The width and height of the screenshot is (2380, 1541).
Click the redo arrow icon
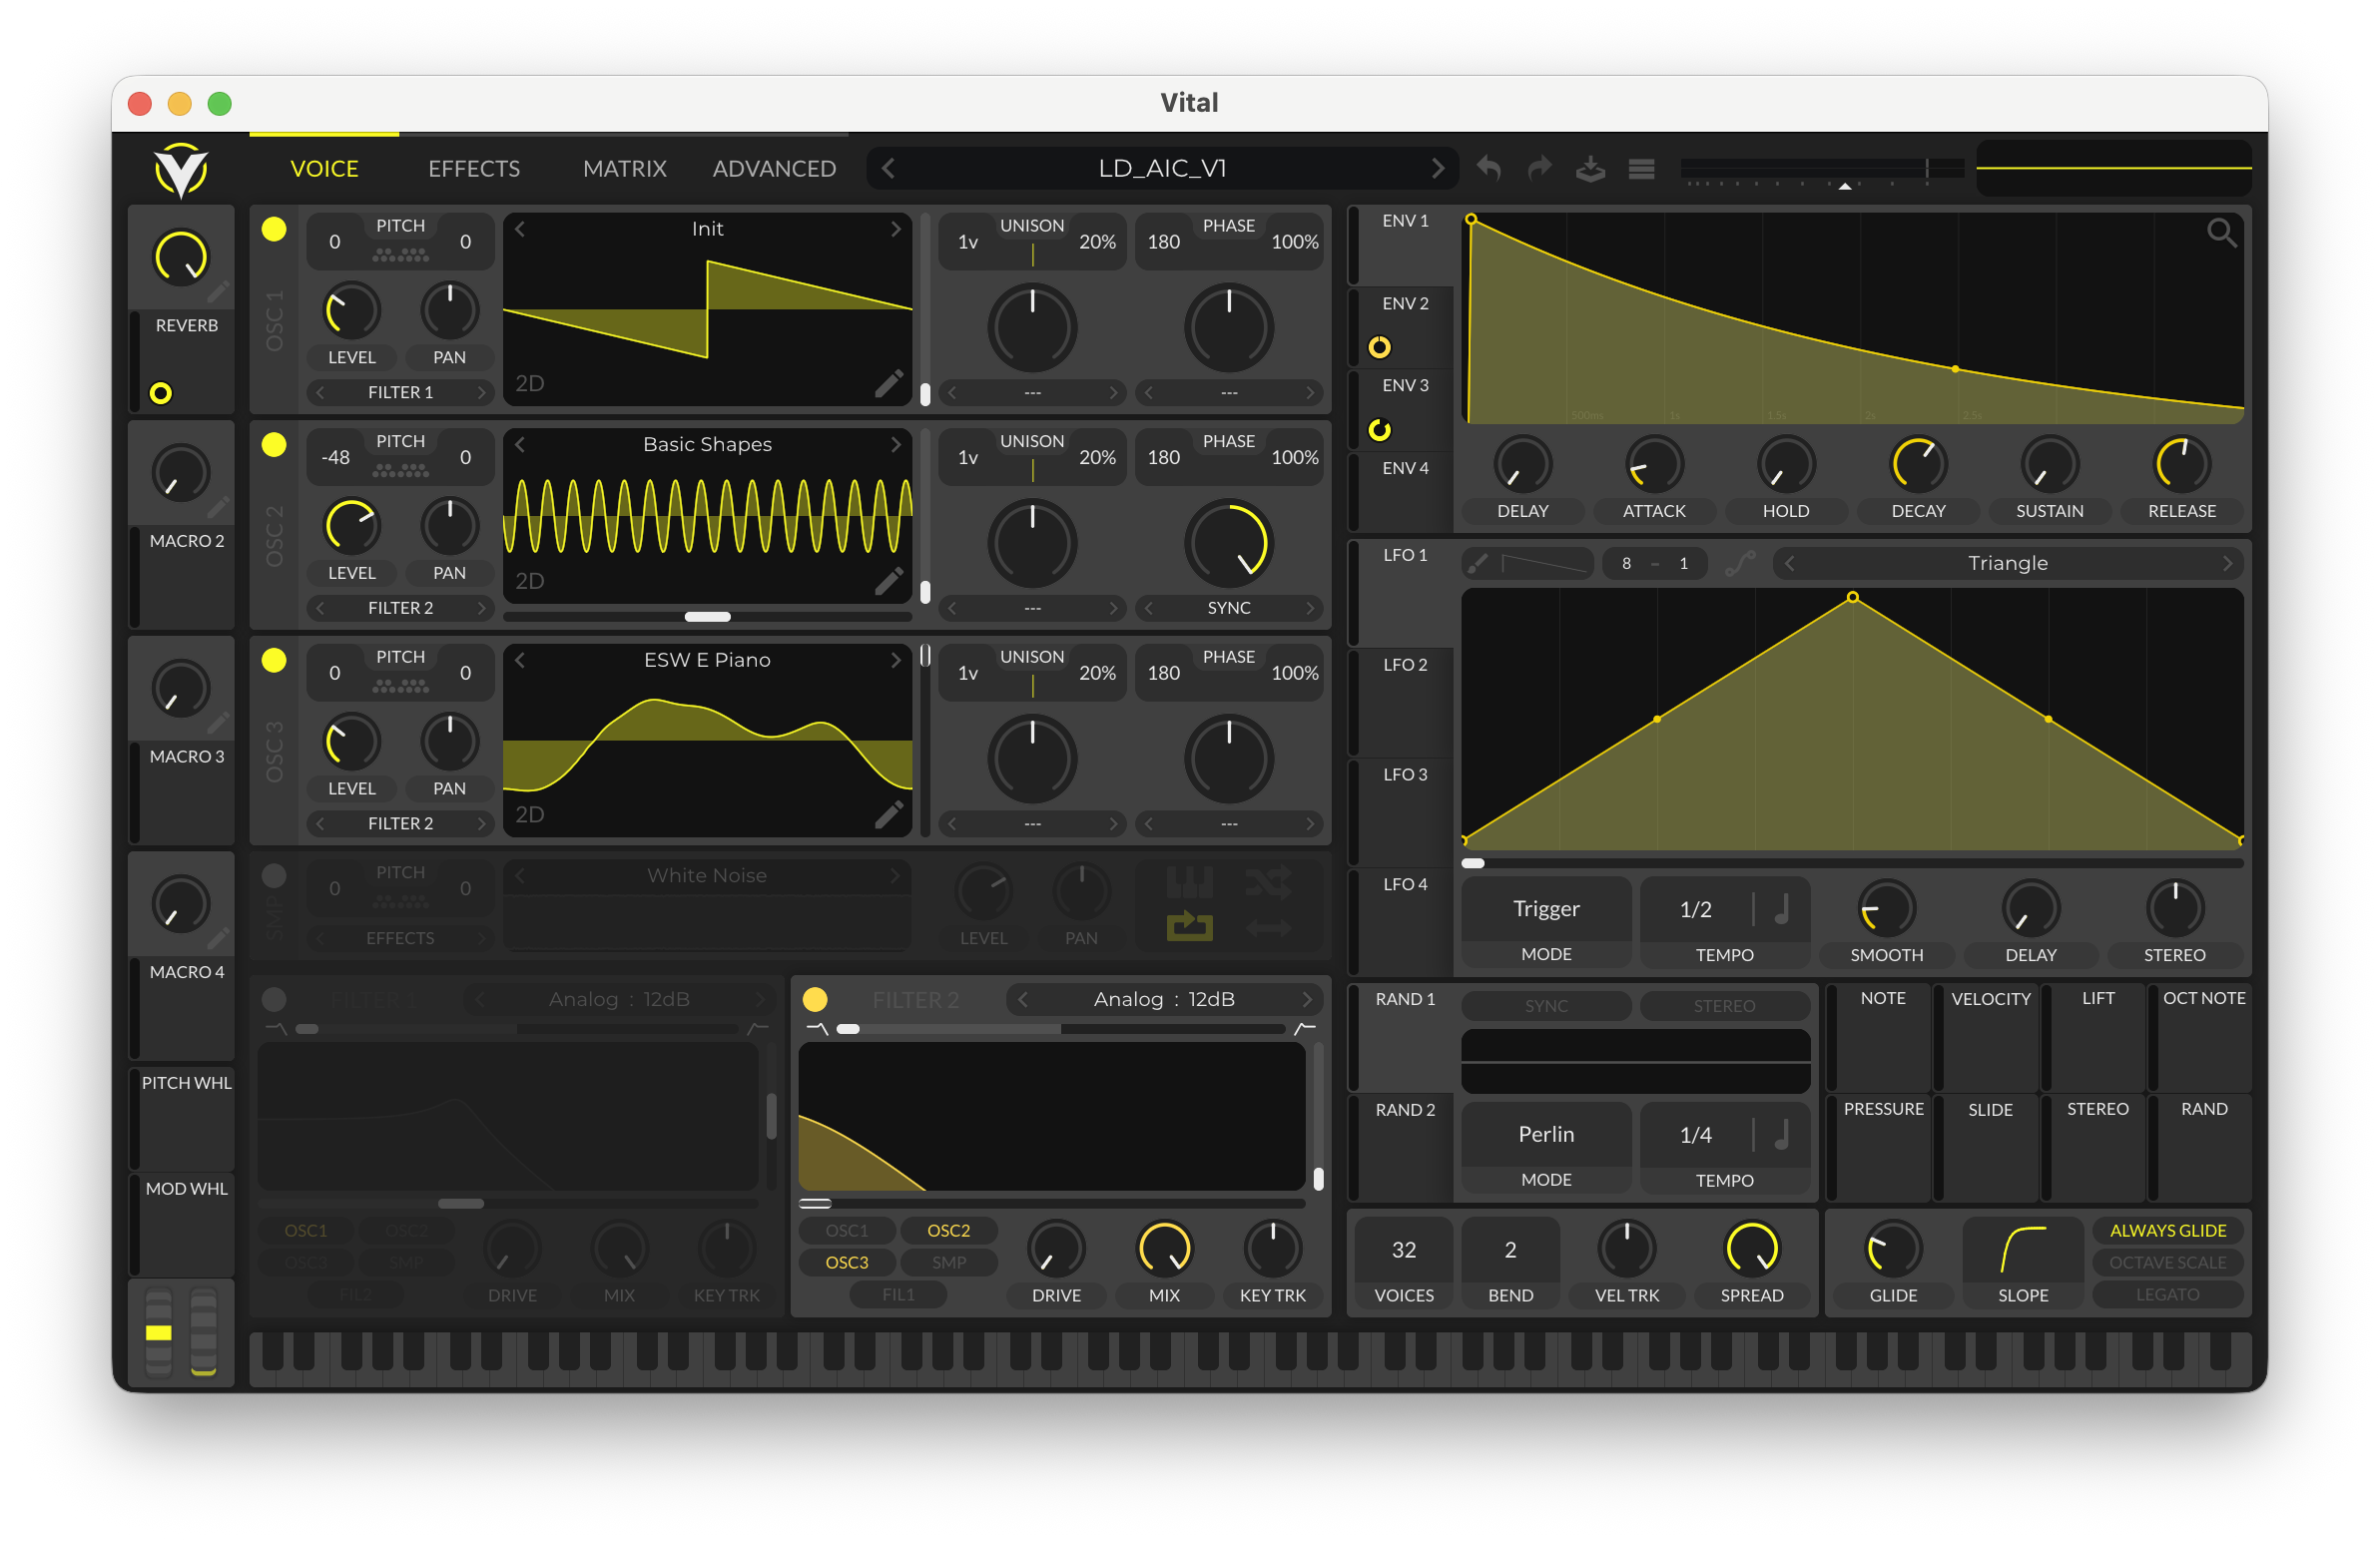coord(1539,168)
